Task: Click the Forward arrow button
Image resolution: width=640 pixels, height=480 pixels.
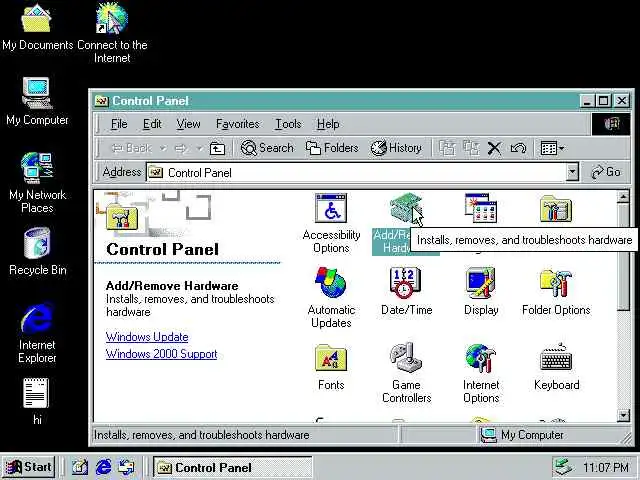Action: [x=181, y=148]
